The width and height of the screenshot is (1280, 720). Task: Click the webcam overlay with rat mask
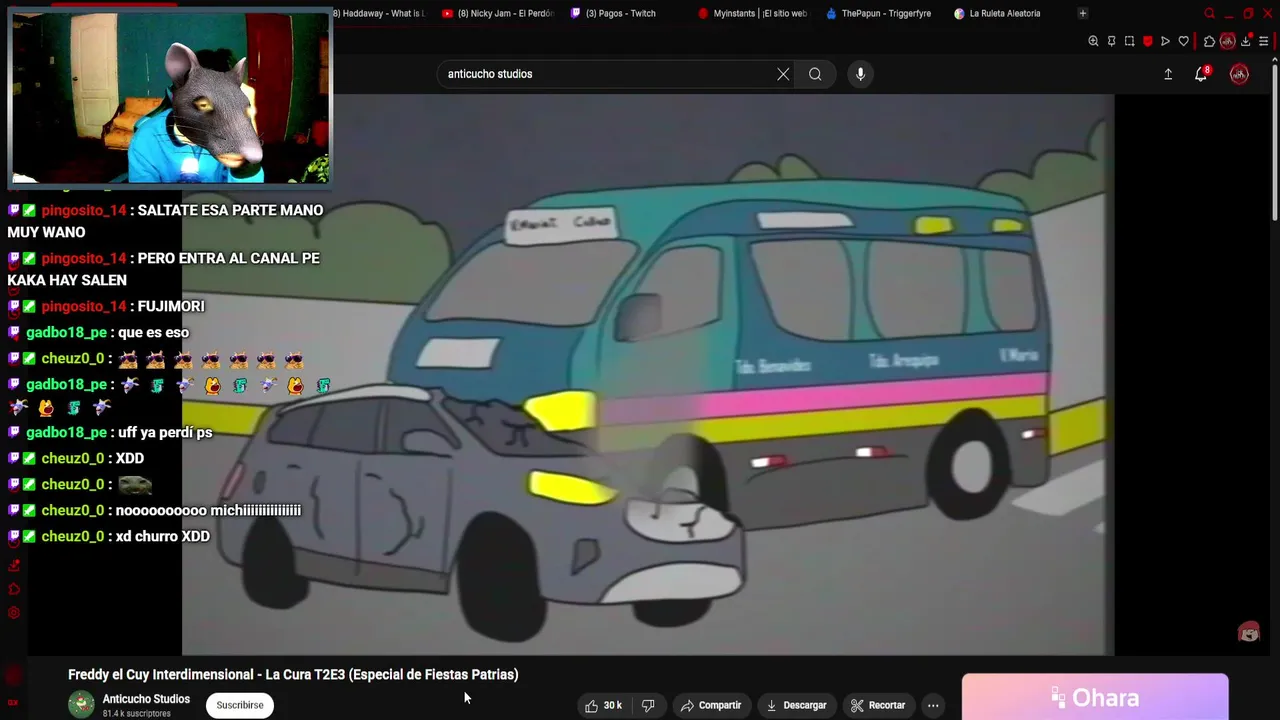pyautogui.click(x=170, y=97)
